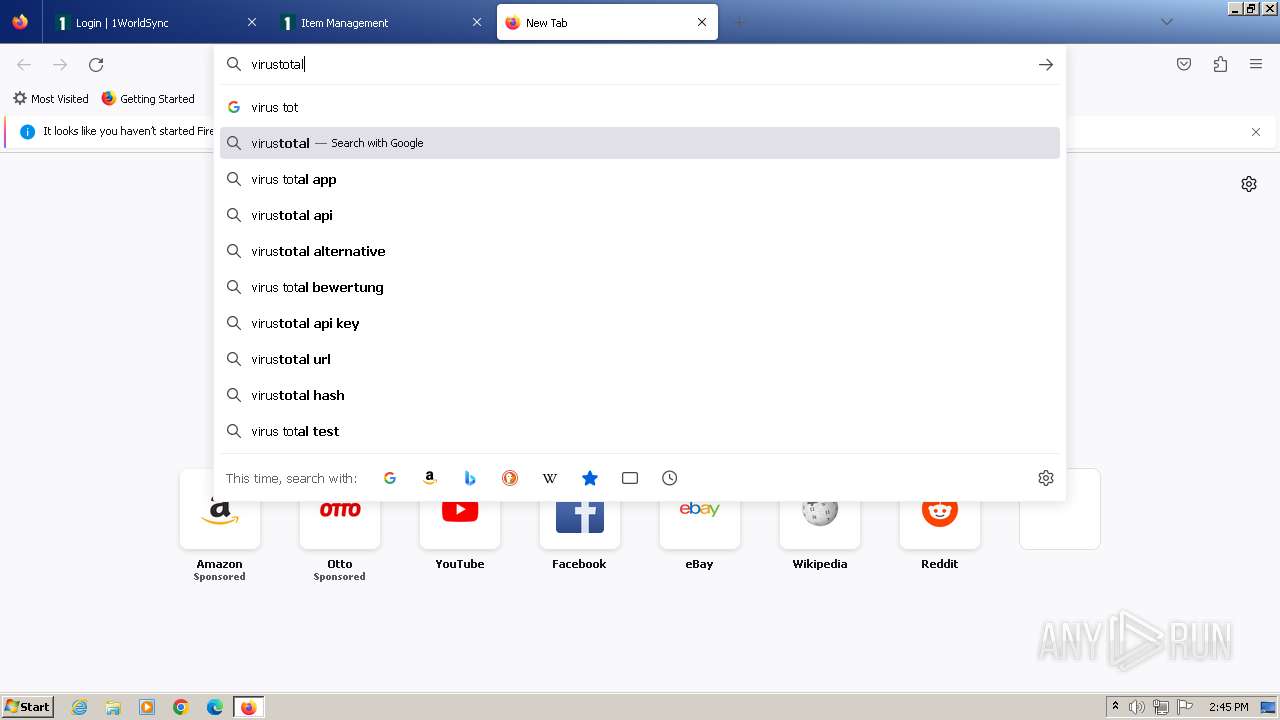Choose suggestion 'virustotal hash'
The height and width of the screenshot is (720, 1280).
pyautogui.click(x=640, y=395)
